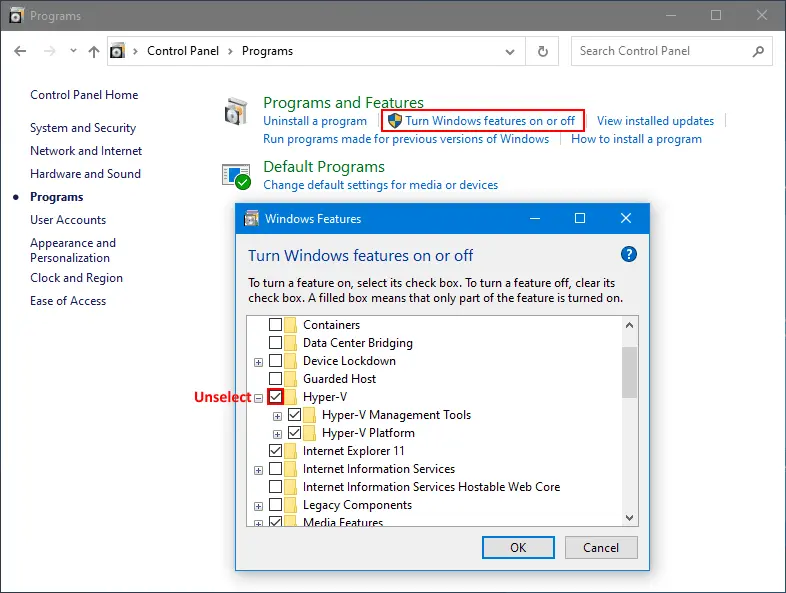786x593 pixels.
Task: Click the features list scrollbar thumb
Action: tap(630, 372)
